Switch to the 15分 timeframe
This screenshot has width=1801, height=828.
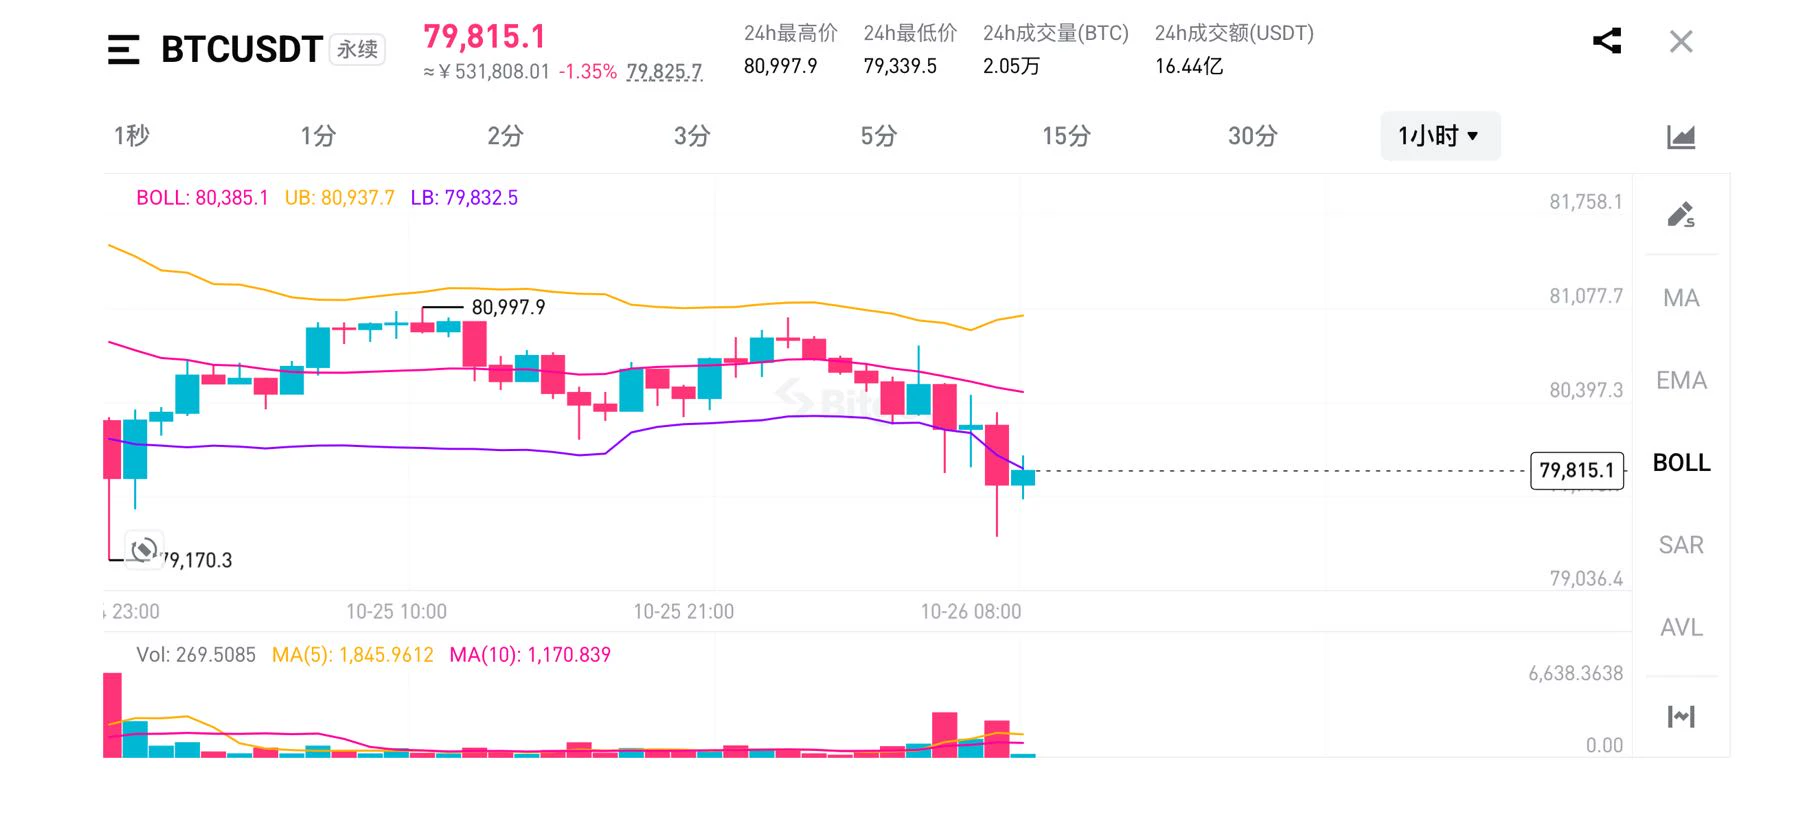pos(1066,136)
